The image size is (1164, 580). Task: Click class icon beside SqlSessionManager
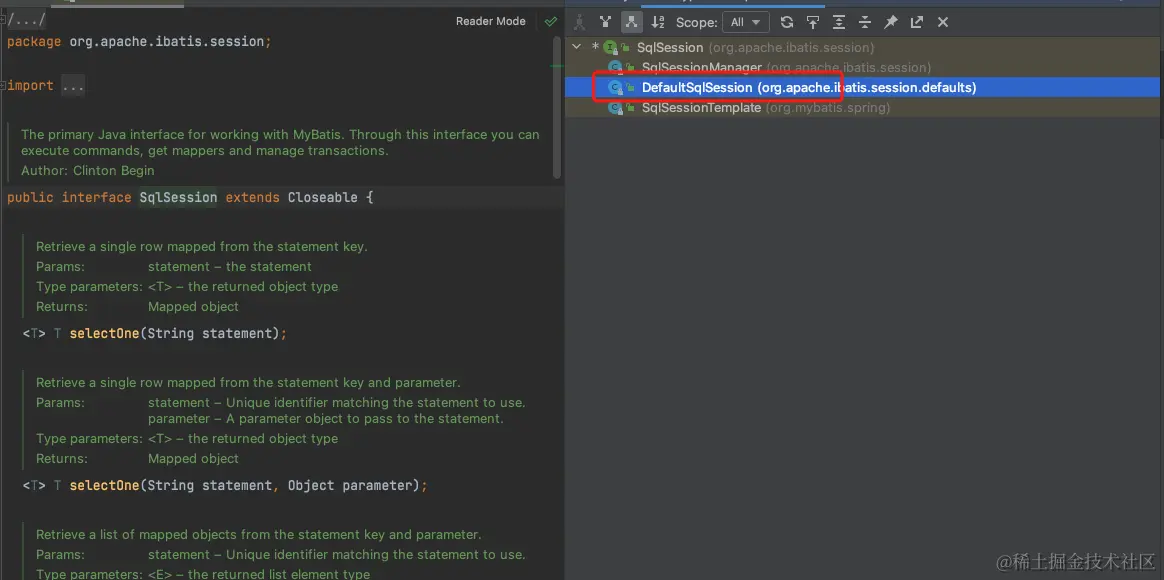616,68
